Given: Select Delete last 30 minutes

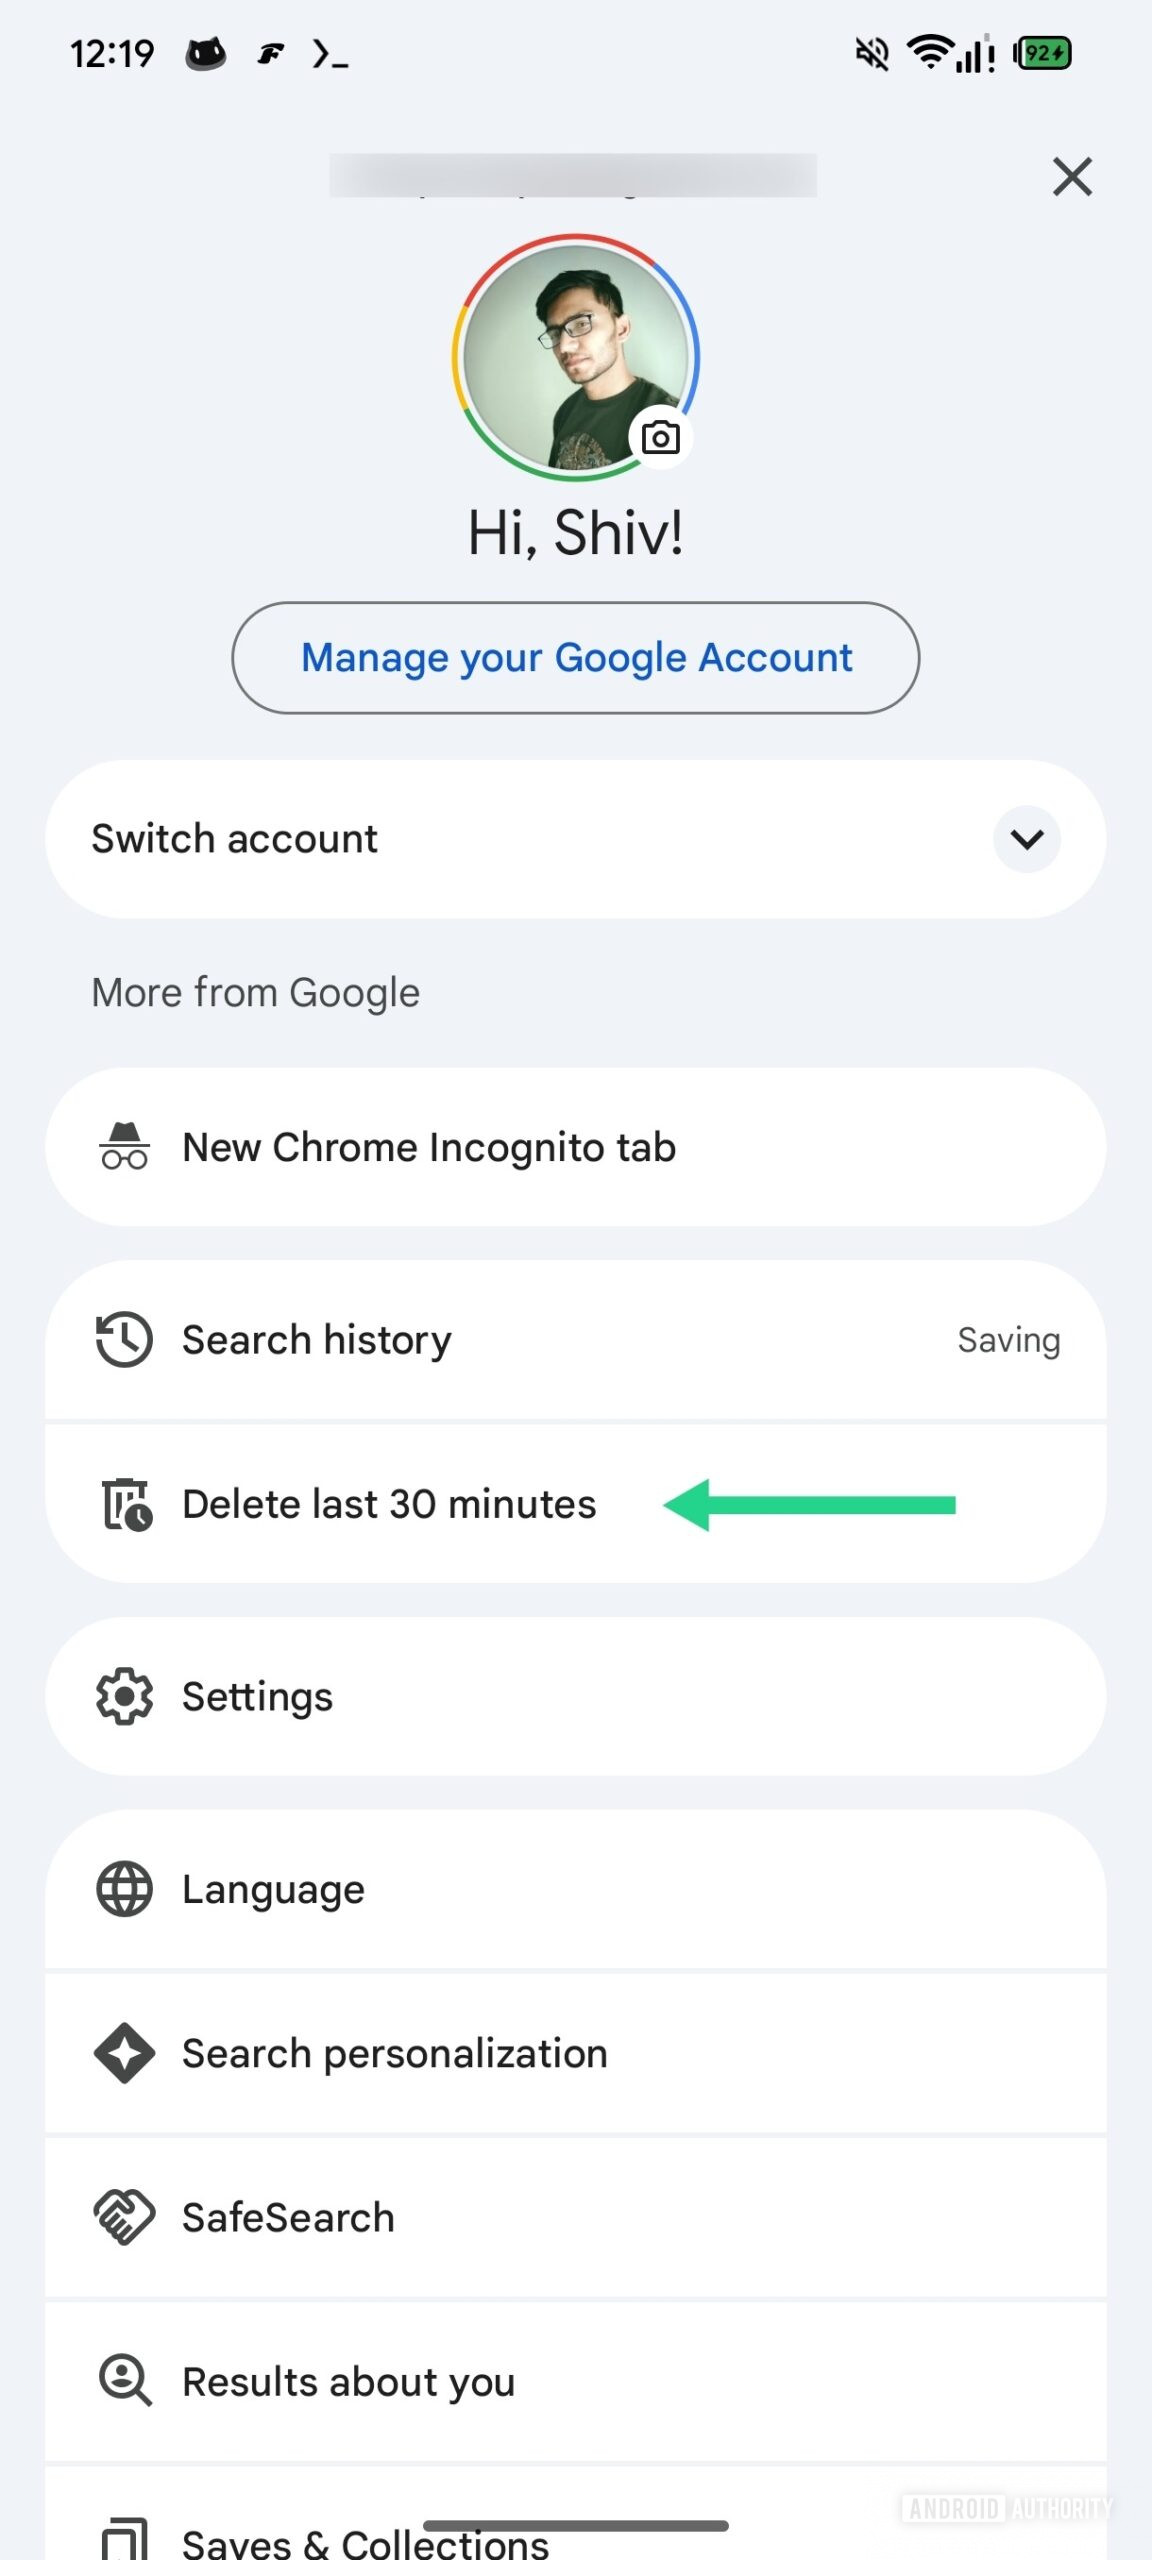Looking at the screenshot, I should click(x=390, y=1504).
